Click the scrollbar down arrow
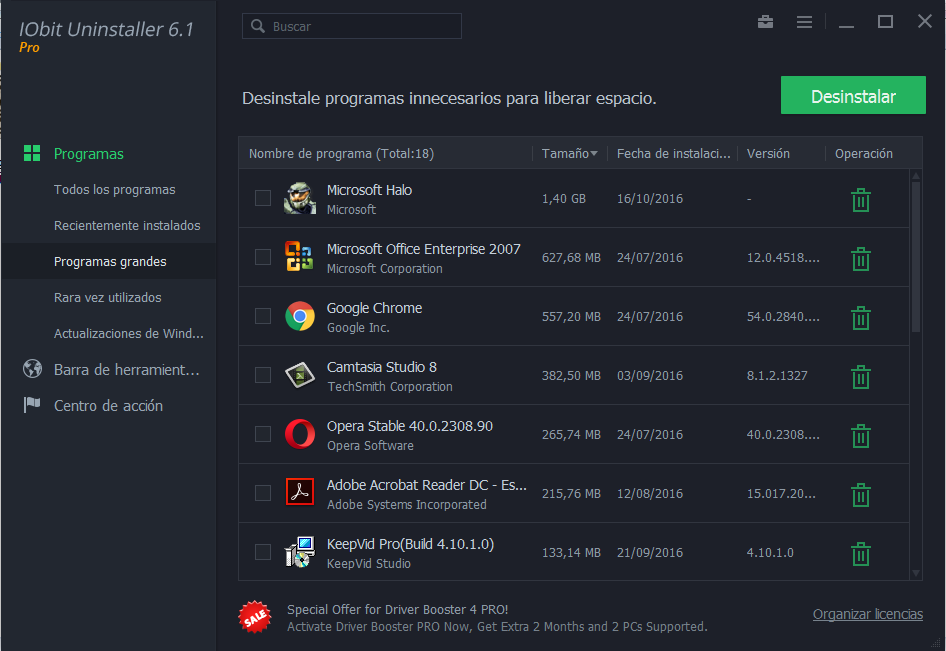The width and height of the screenshot is (946, 651). click(916, 573)
